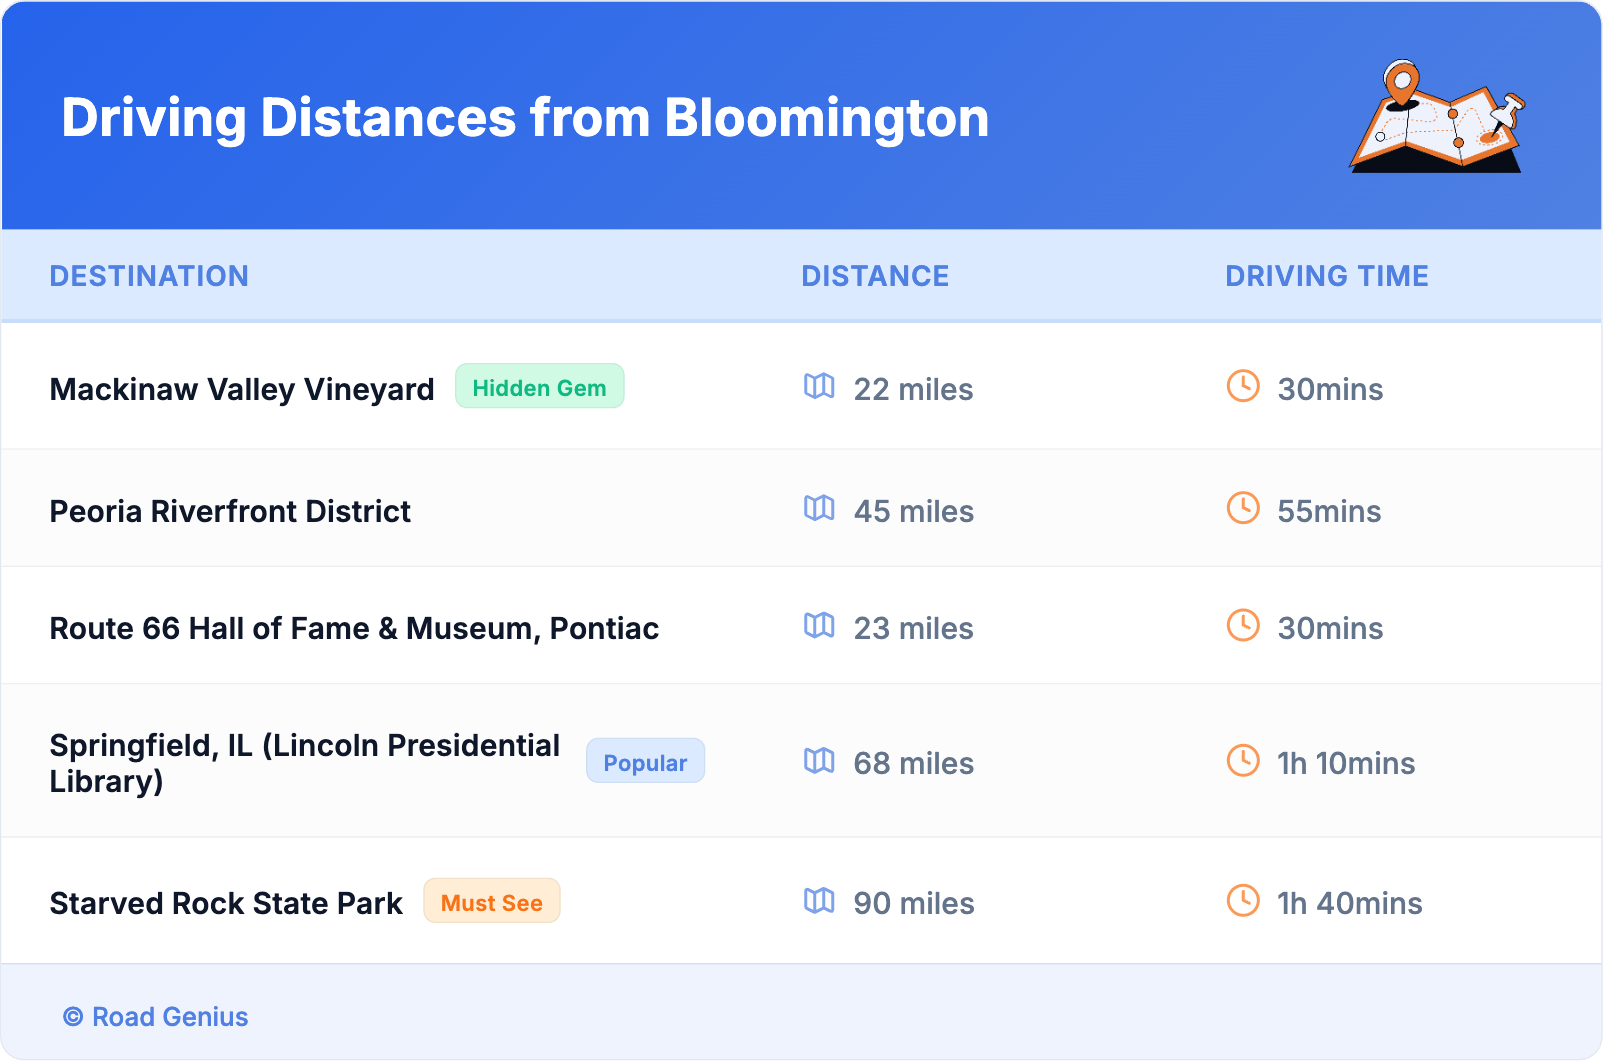Click the map icon beside 90 miles
This screenshot has width=1604, height=1062.
pos(819,900)
